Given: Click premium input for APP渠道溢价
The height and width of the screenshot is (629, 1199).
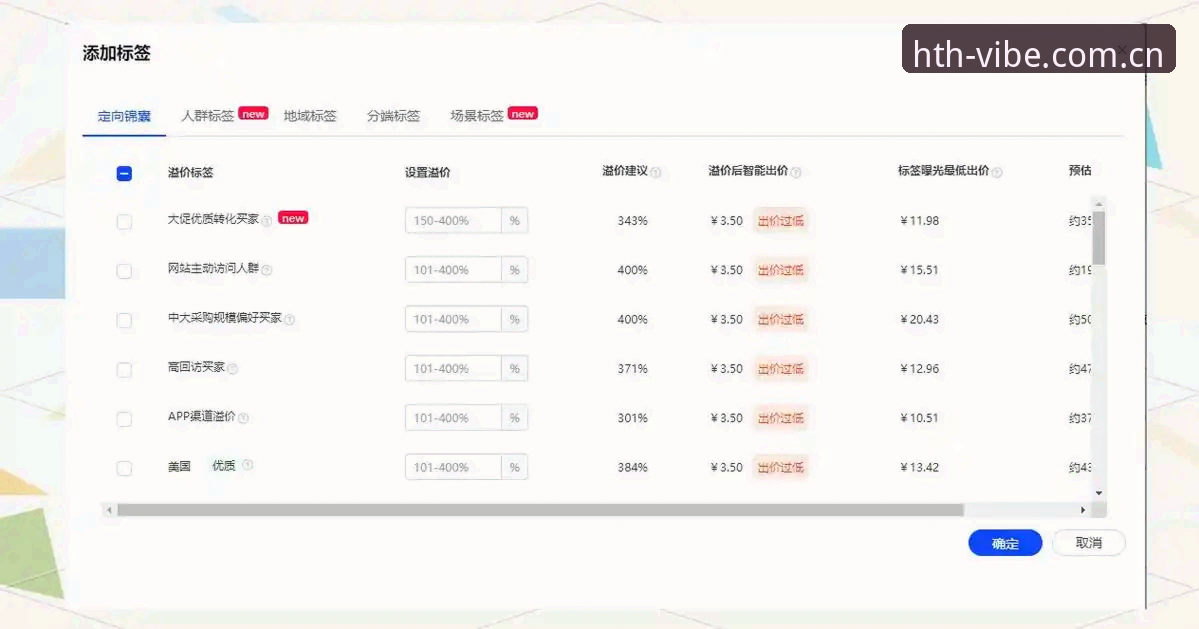Looking at the screenshot, I should 453,417.
